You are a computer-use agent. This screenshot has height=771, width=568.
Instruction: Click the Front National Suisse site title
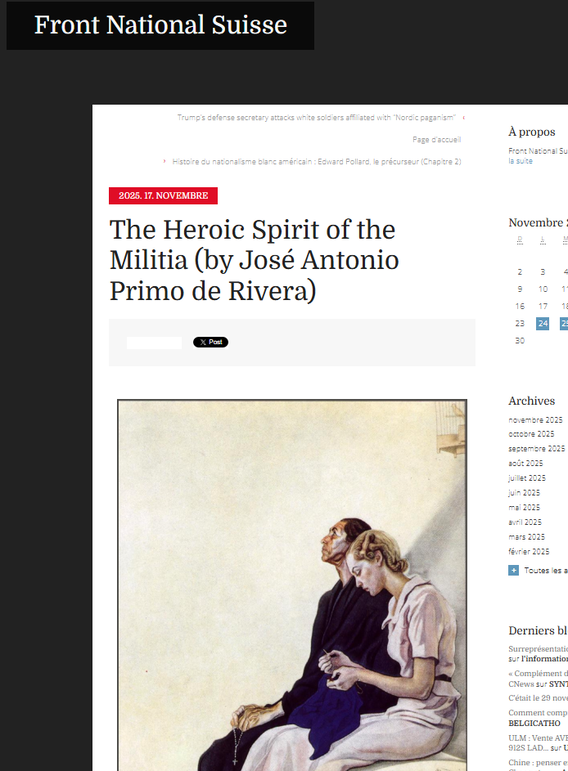(160, 25)
